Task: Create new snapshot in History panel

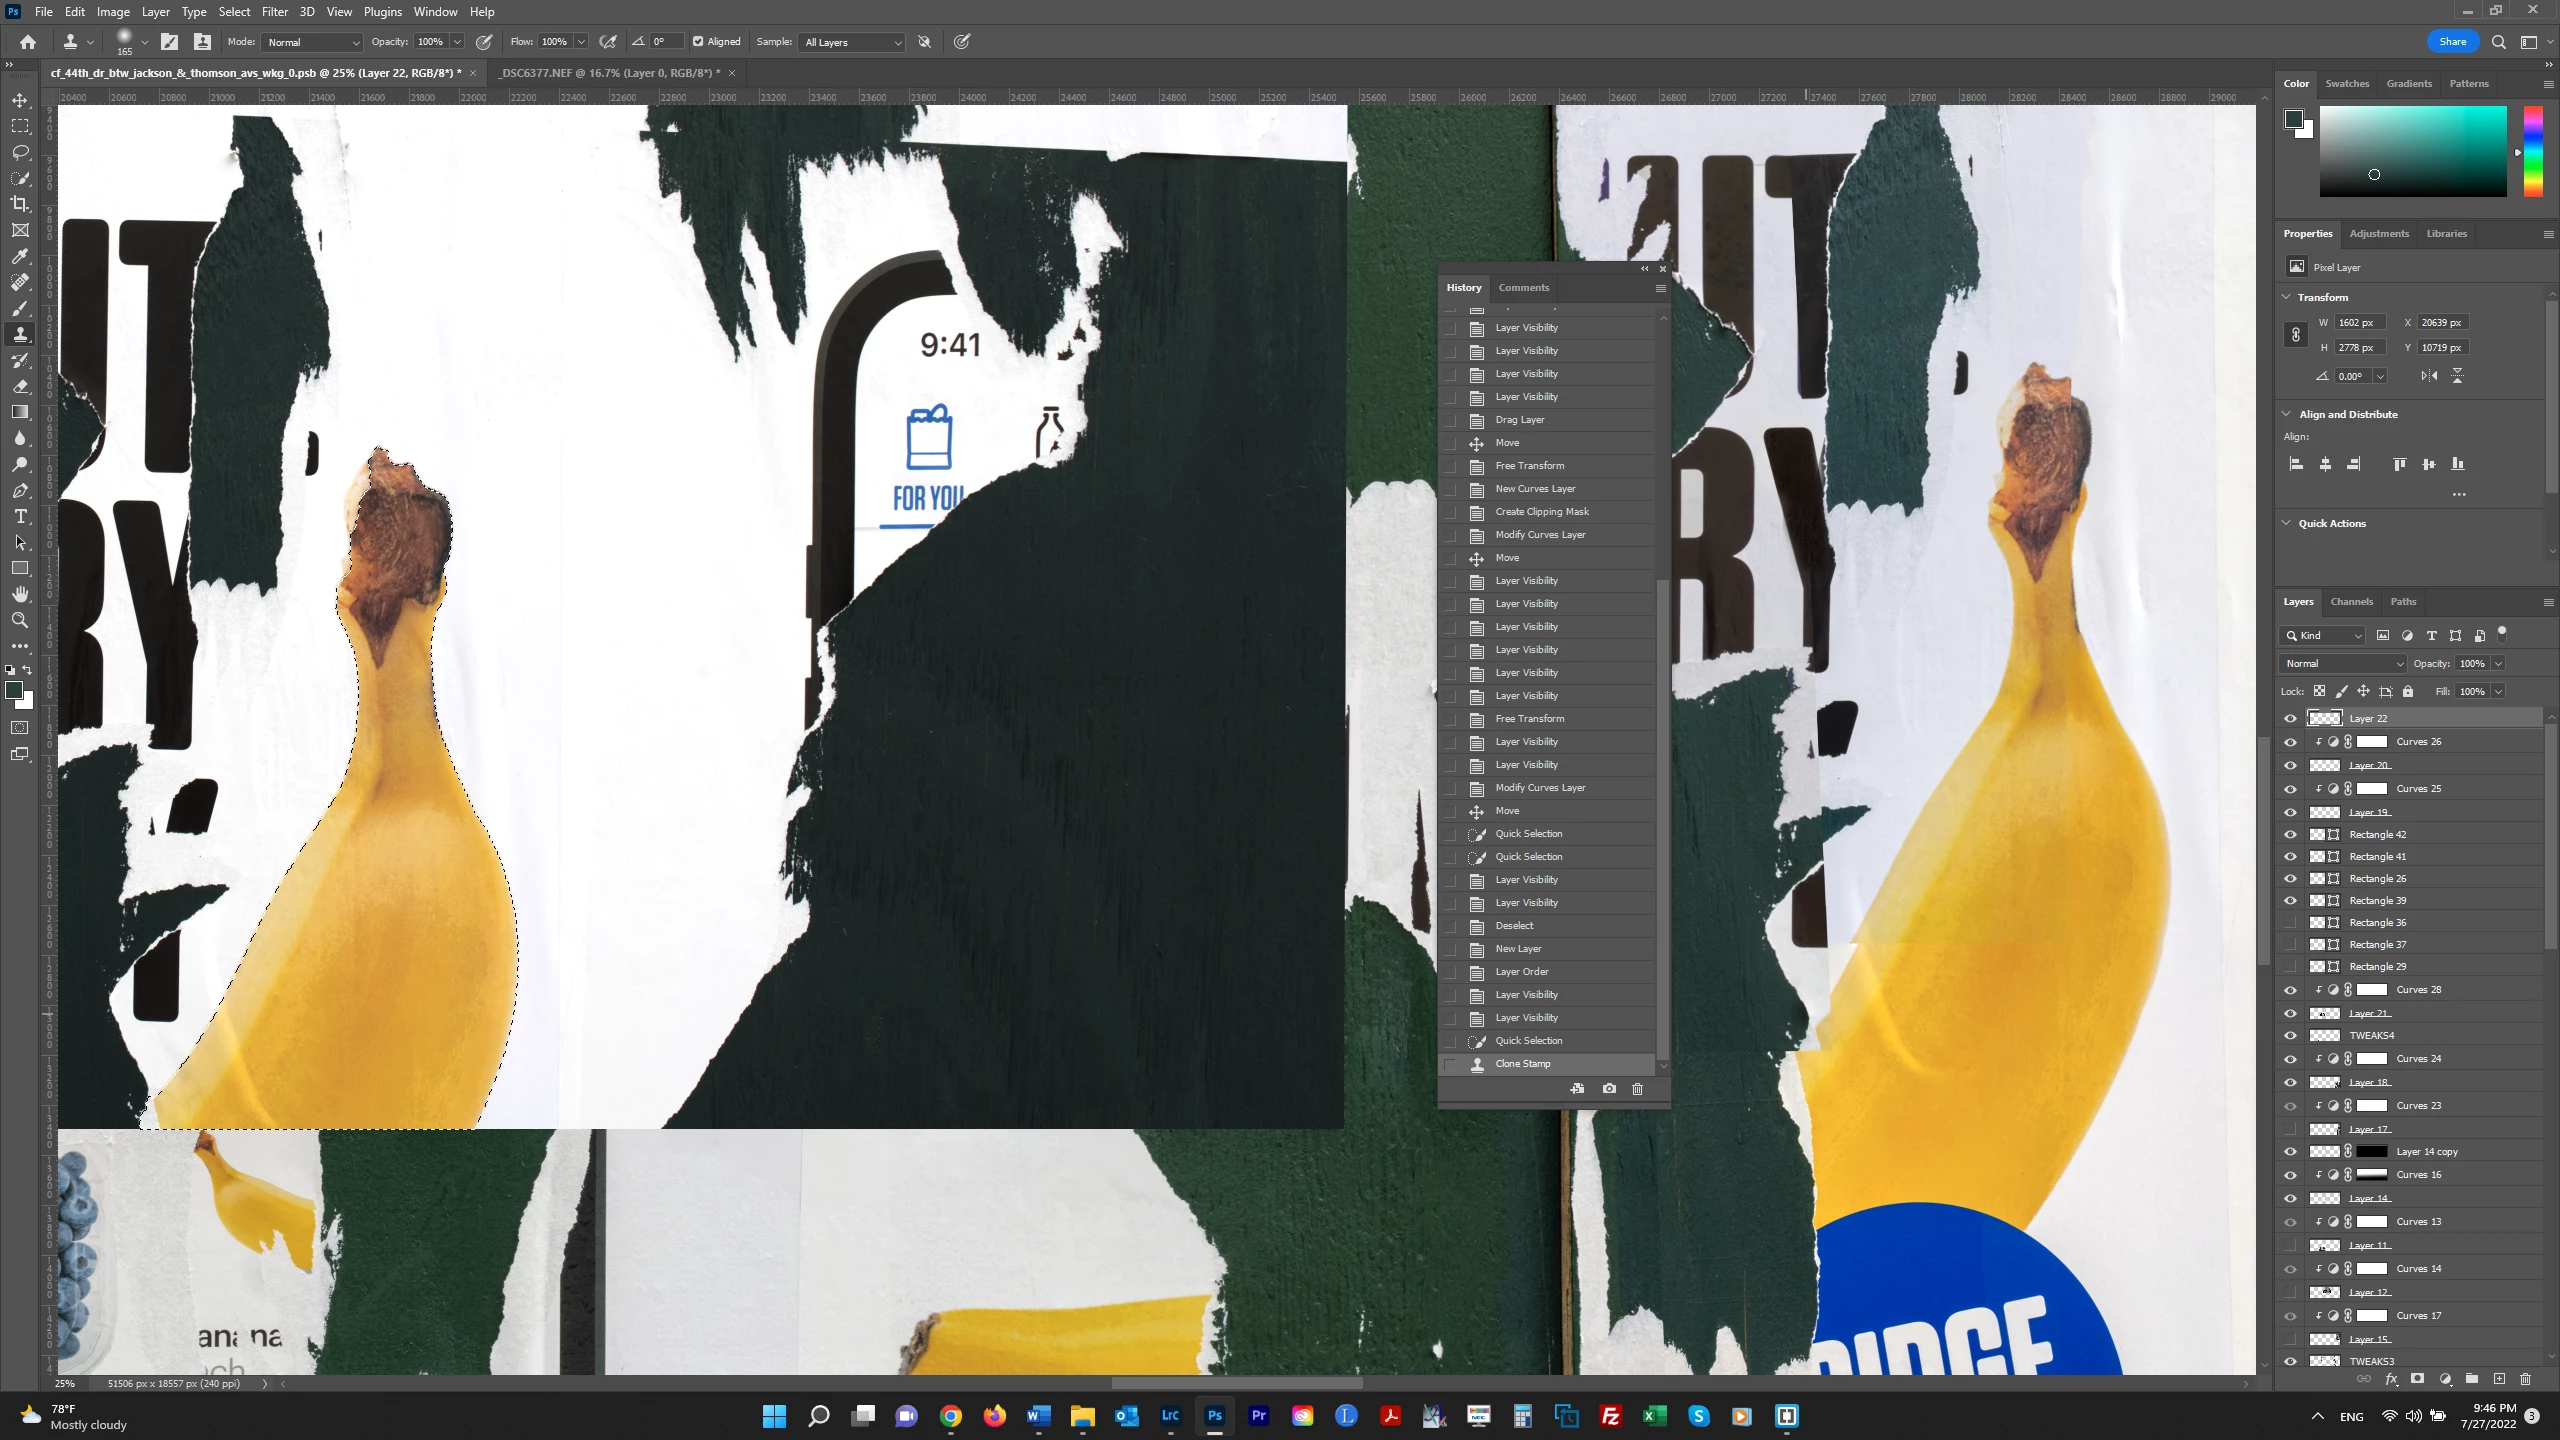Action: pyautogui.click(x=1609, y=1089)
